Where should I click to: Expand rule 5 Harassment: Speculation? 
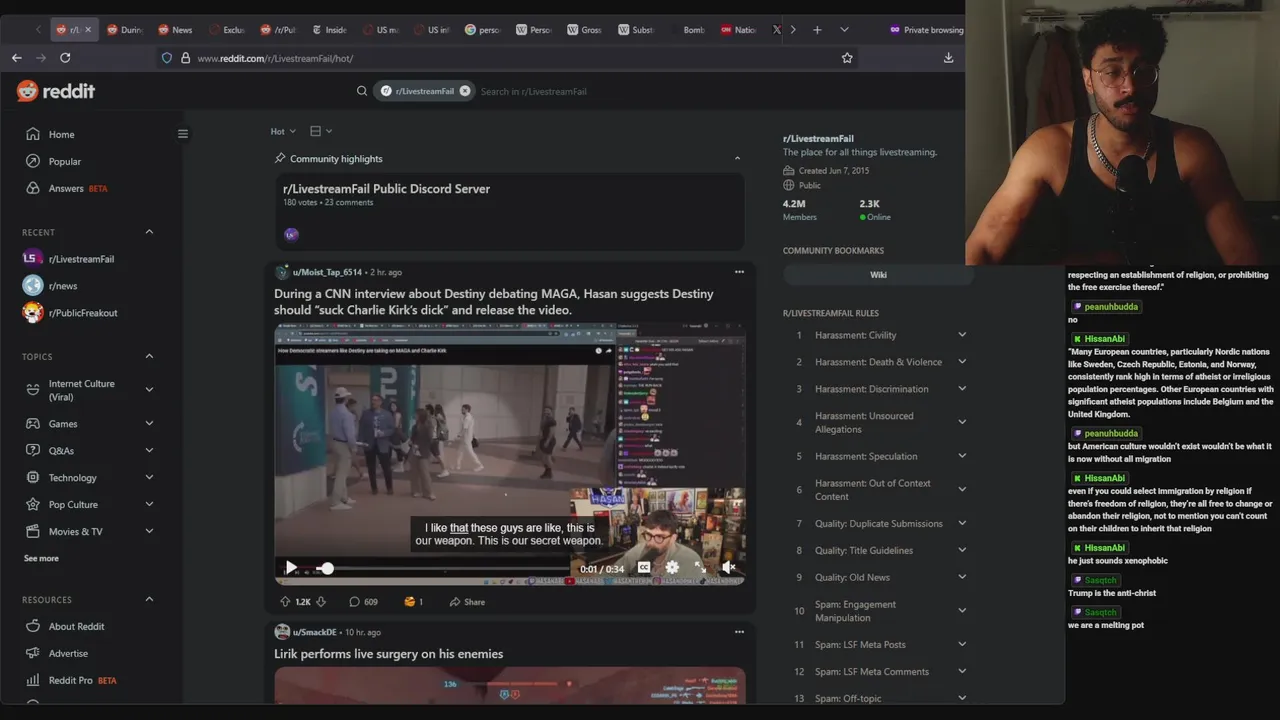(x=962, y=456)
